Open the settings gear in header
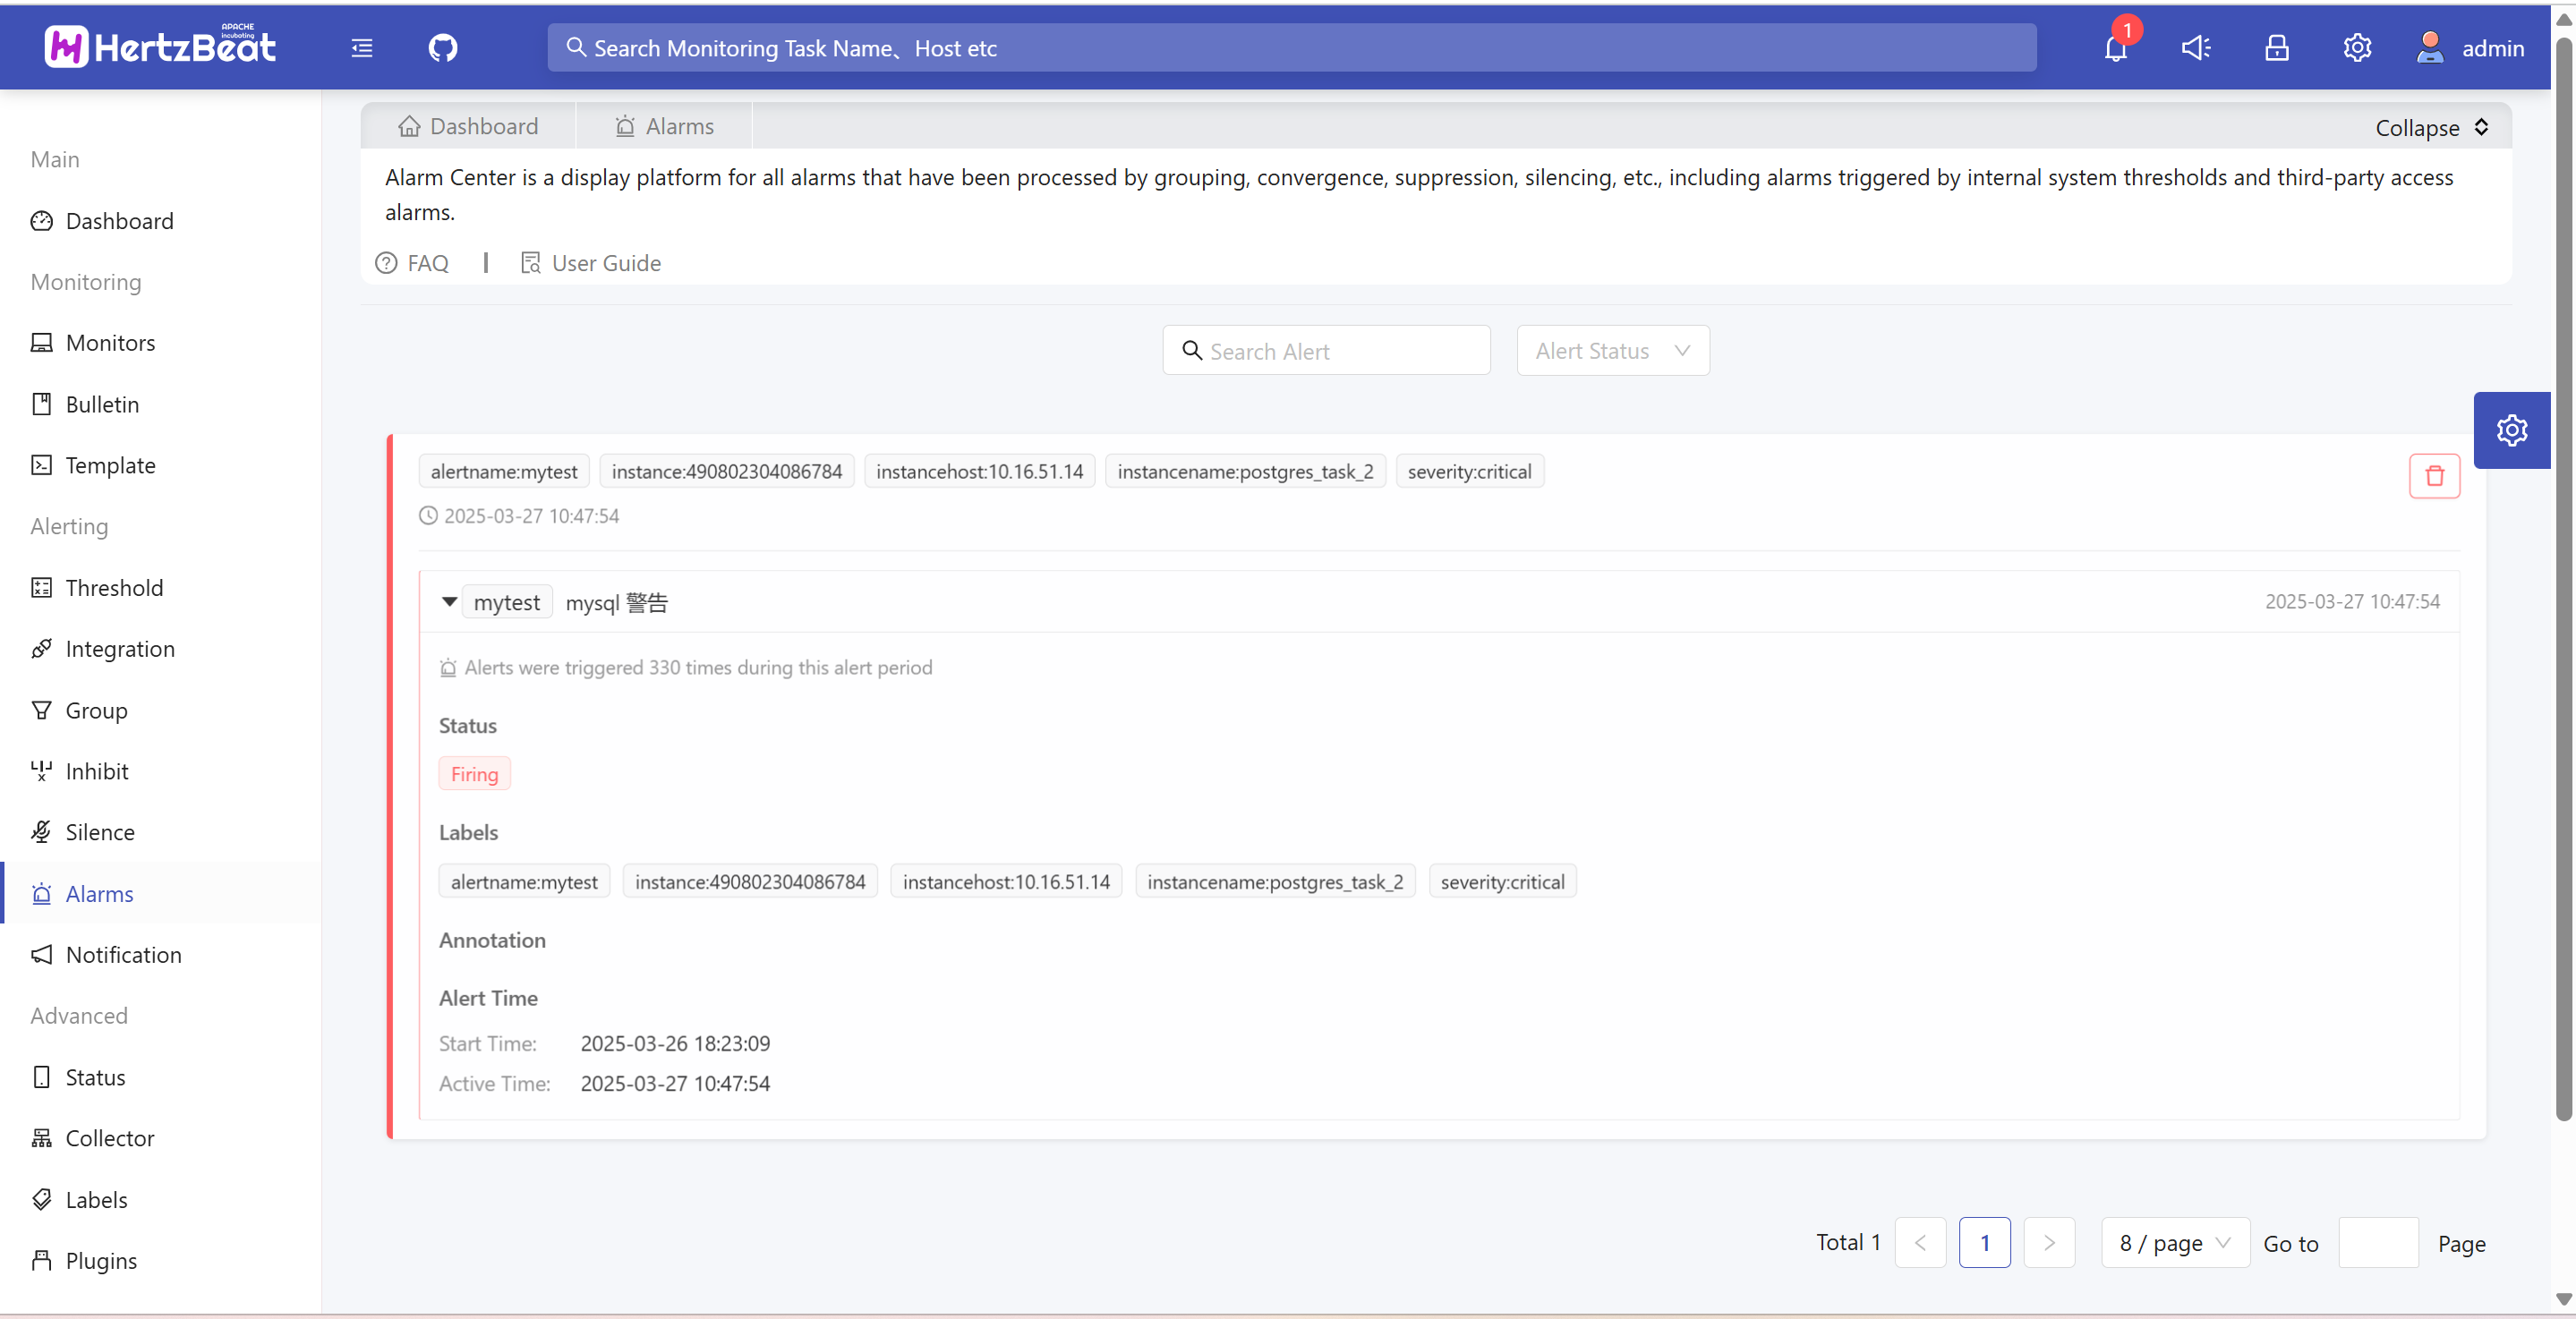This screenshot has width=2576, height=1319. [2357, 48]
